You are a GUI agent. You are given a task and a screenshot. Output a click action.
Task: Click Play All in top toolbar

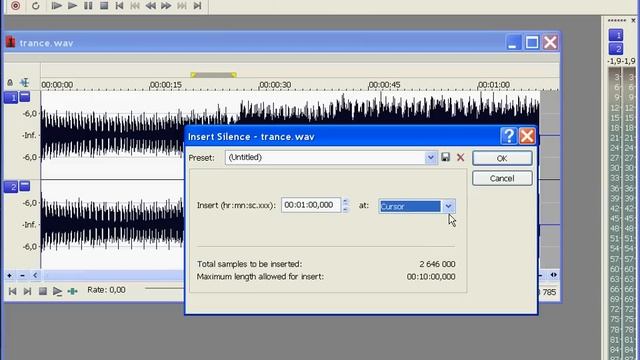click(x=56, y=6)
